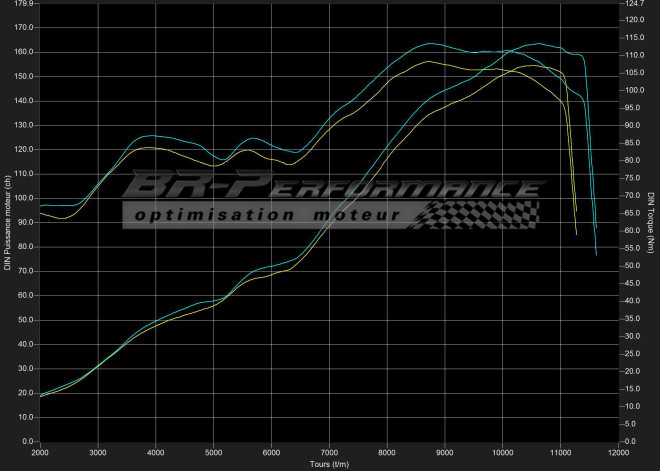The image size is (660, 471).
Task: Click the yellow torque curve start at 2000 rpm
Action: (x=42, y=213)
